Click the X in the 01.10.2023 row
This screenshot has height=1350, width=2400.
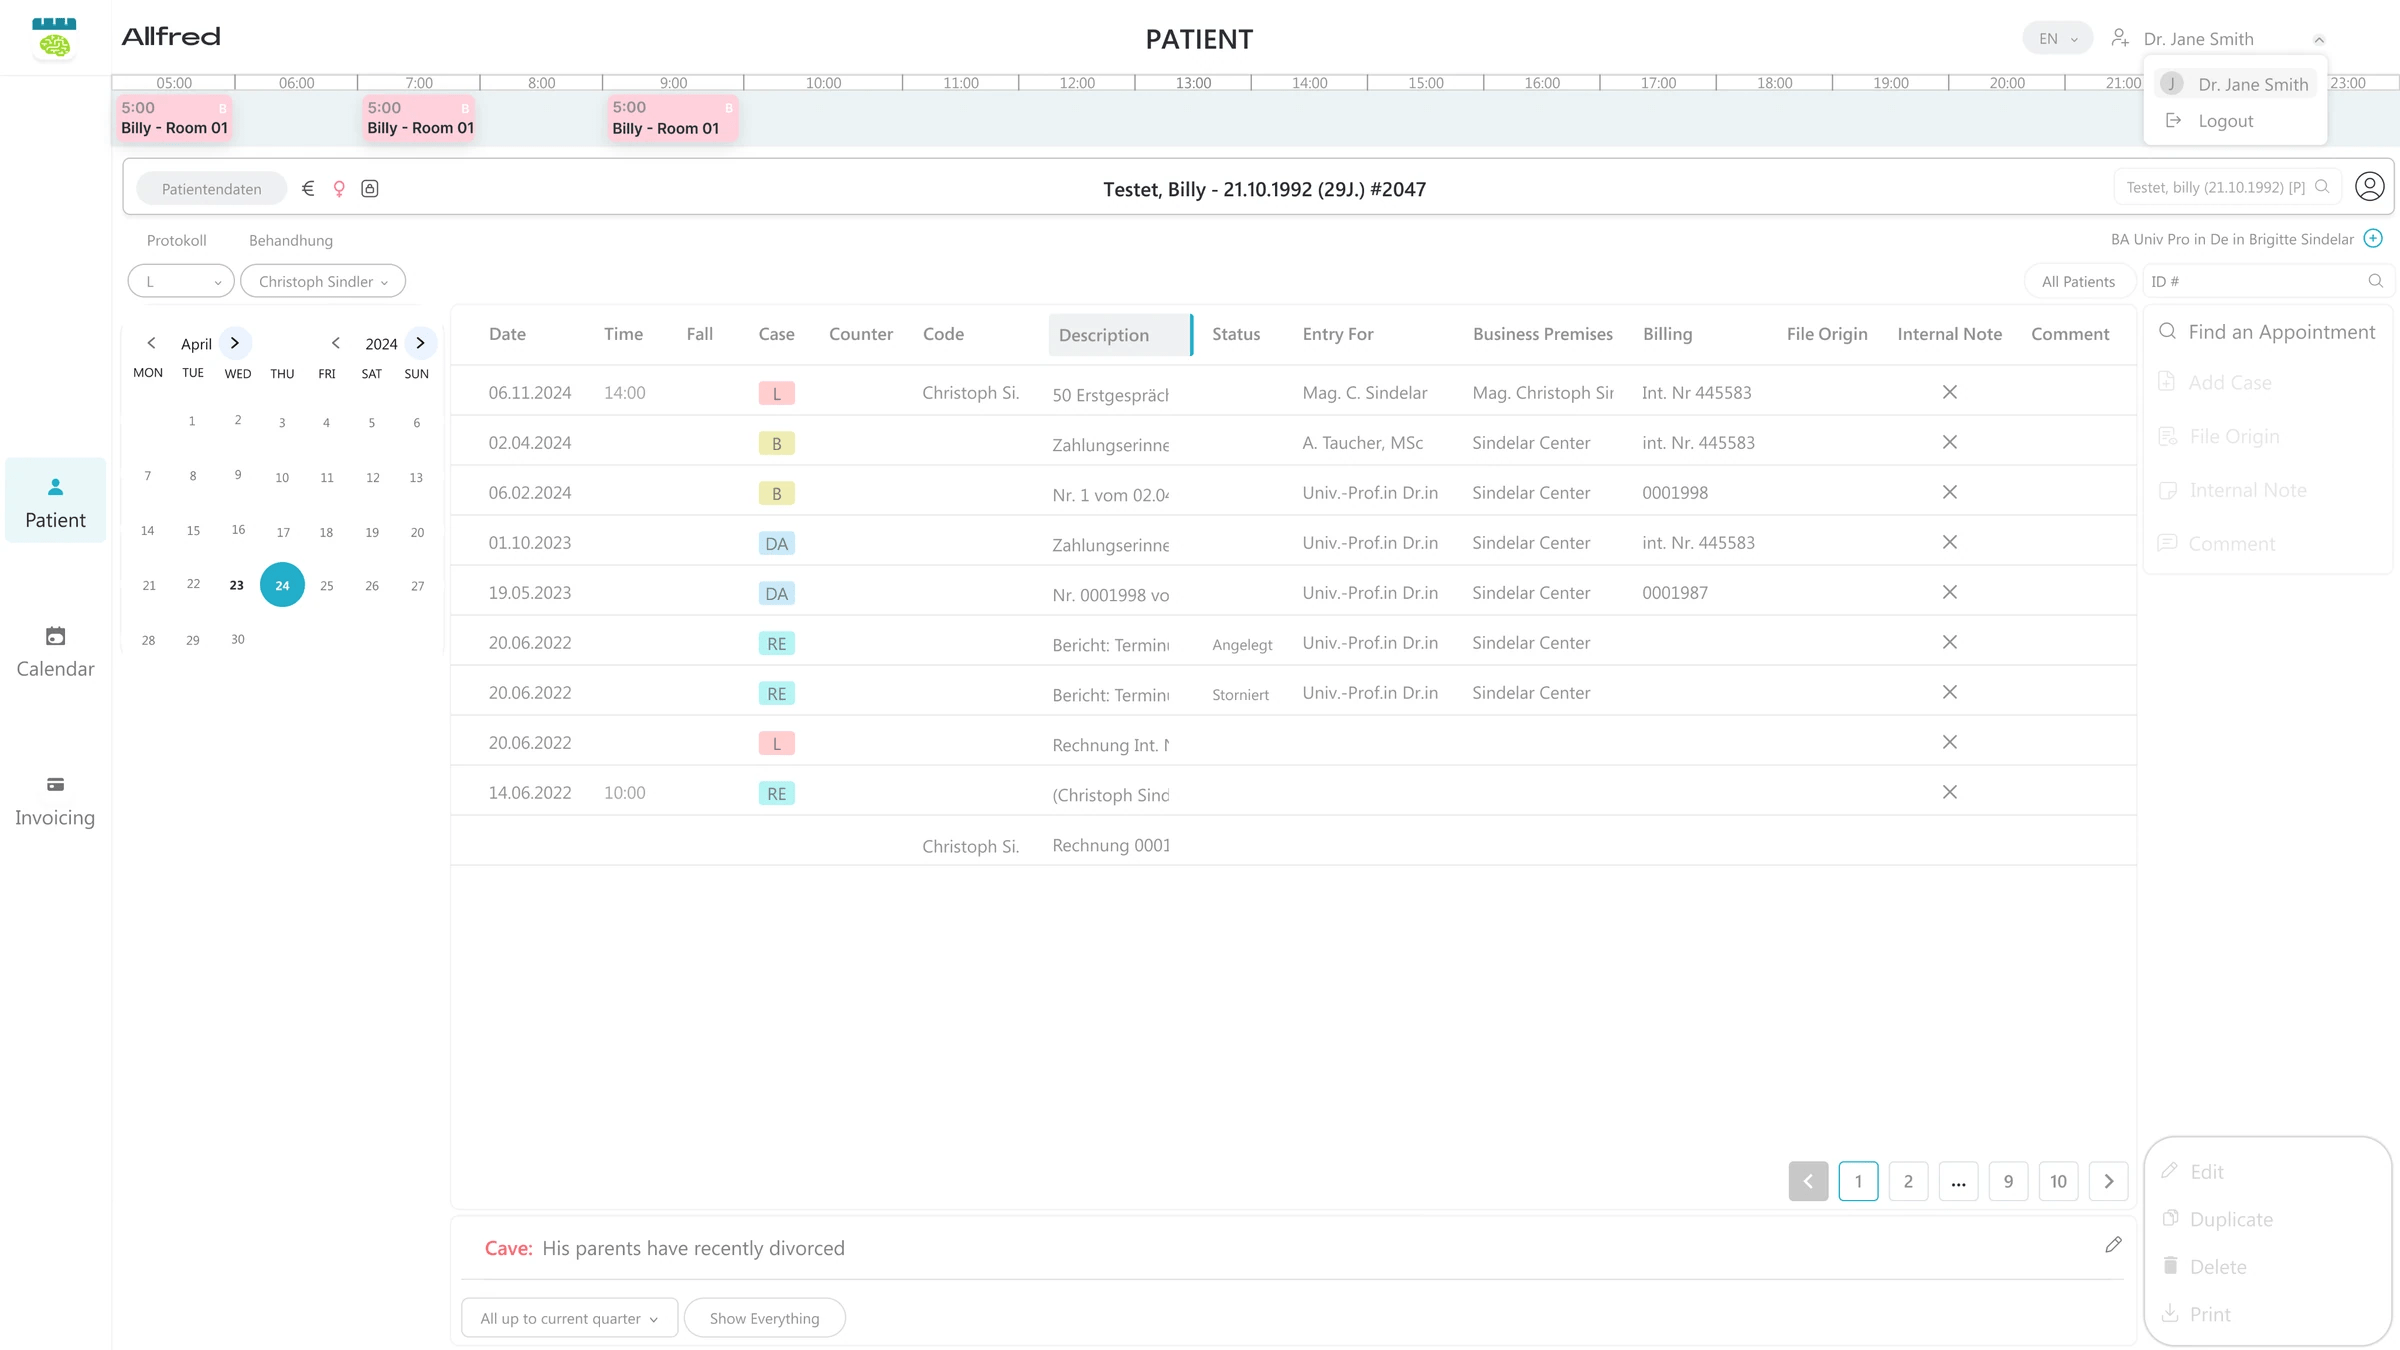(x=1949, y=542)
